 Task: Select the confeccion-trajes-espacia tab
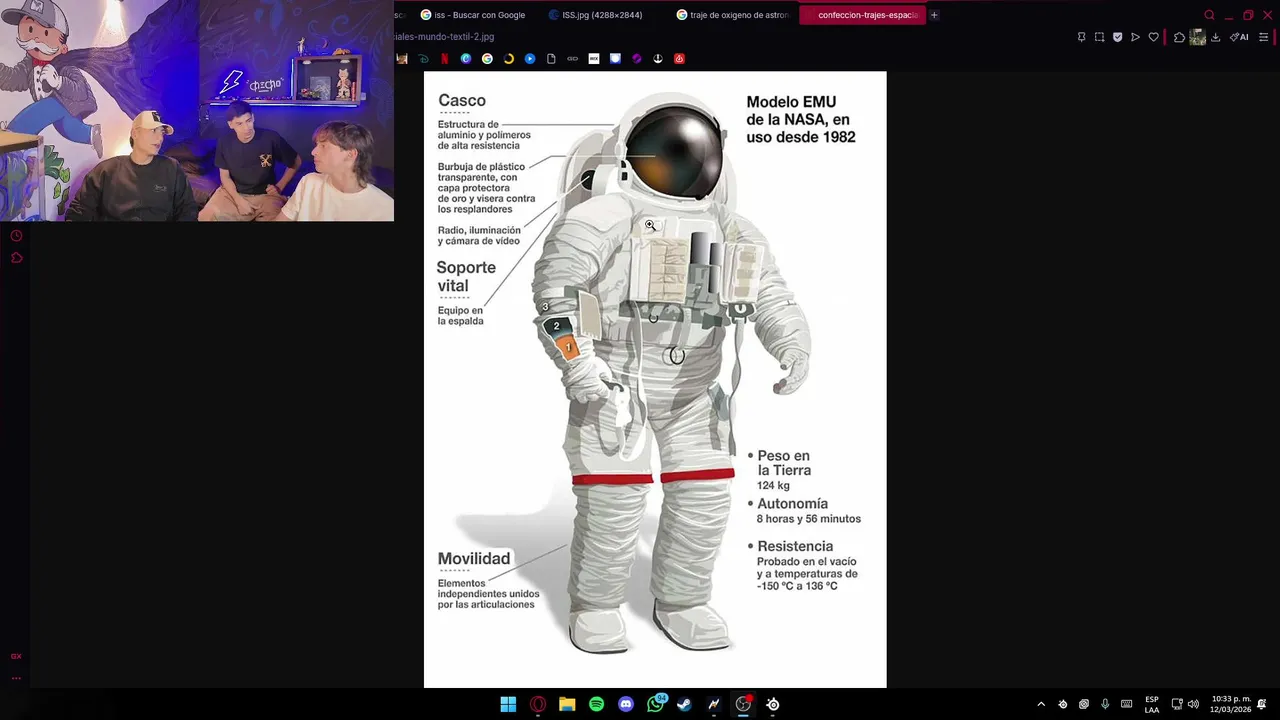click(x=862, y=15)
